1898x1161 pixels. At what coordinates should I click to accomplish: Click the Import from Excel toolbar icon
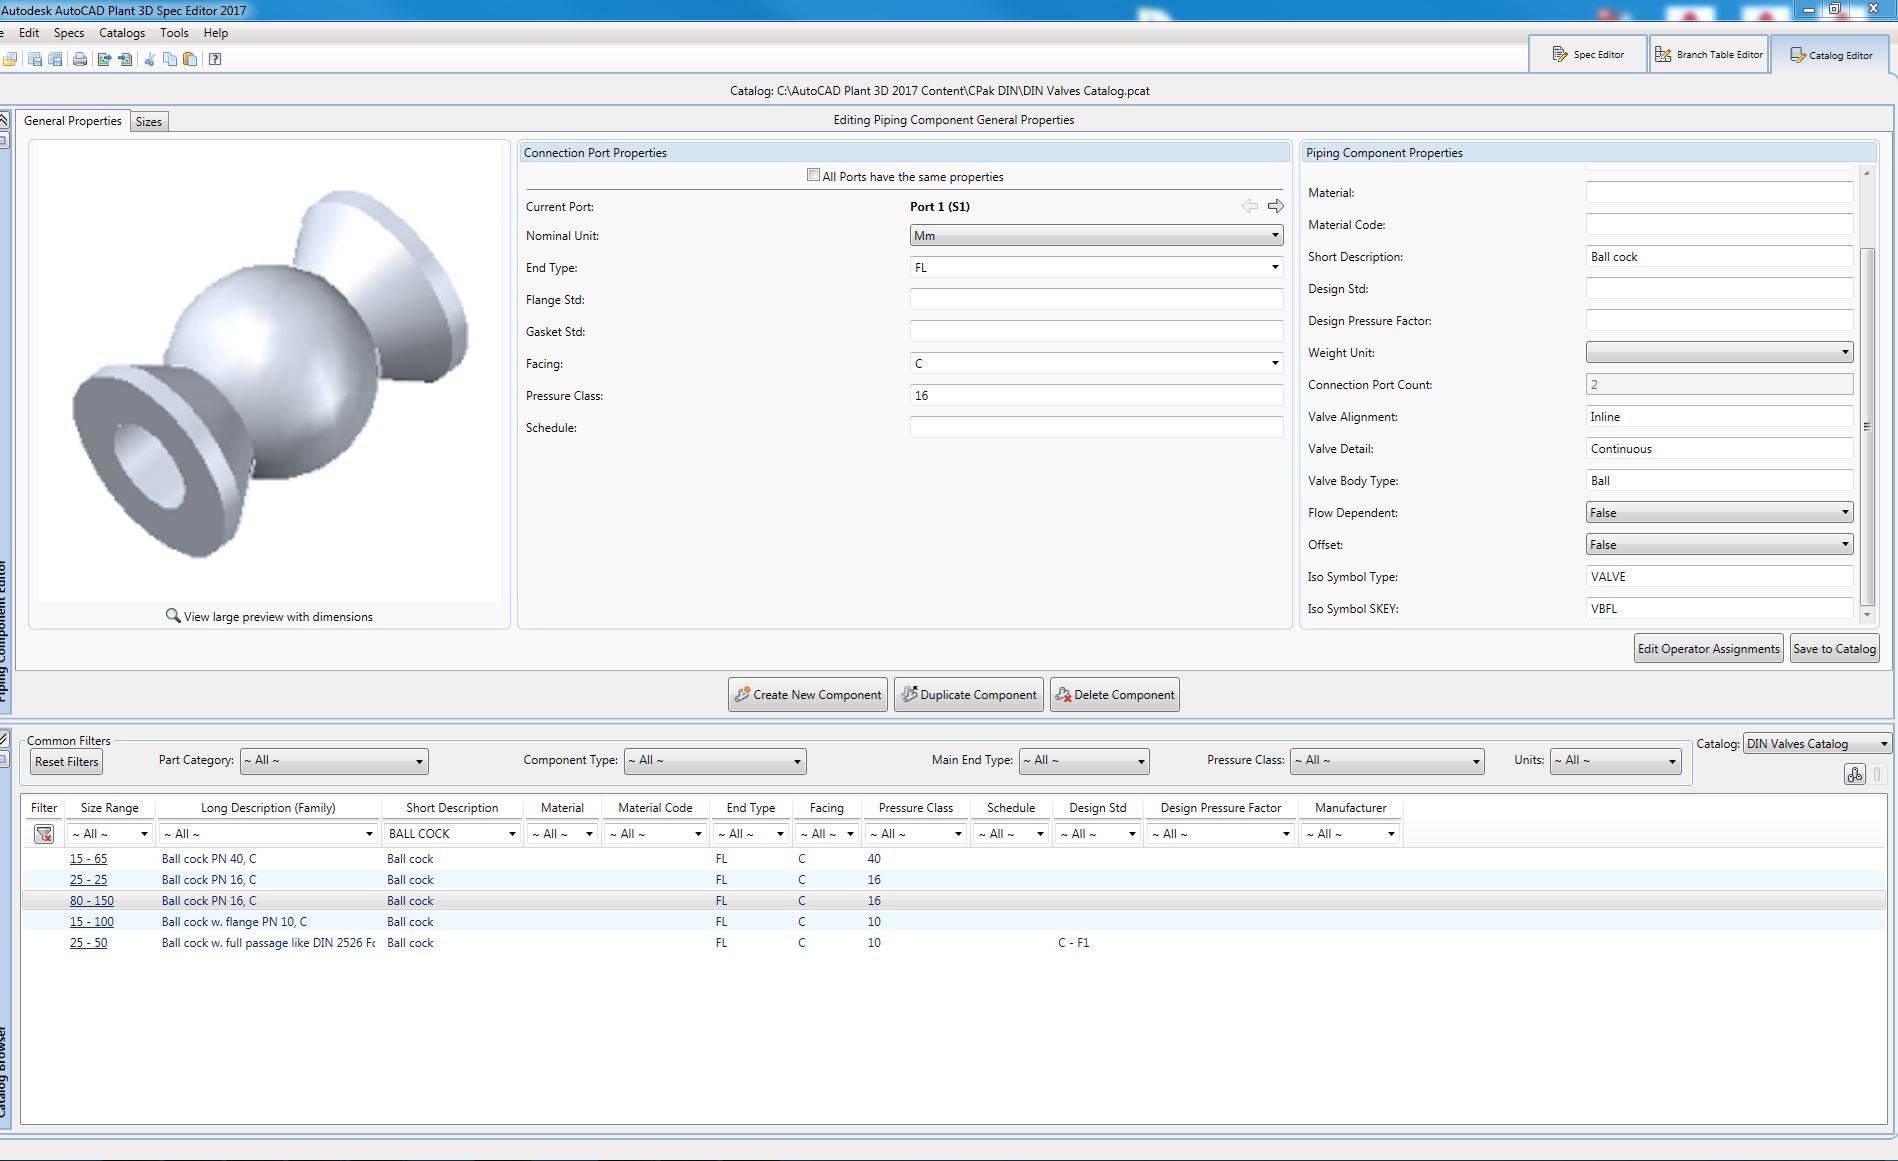[x=125, y=59]
